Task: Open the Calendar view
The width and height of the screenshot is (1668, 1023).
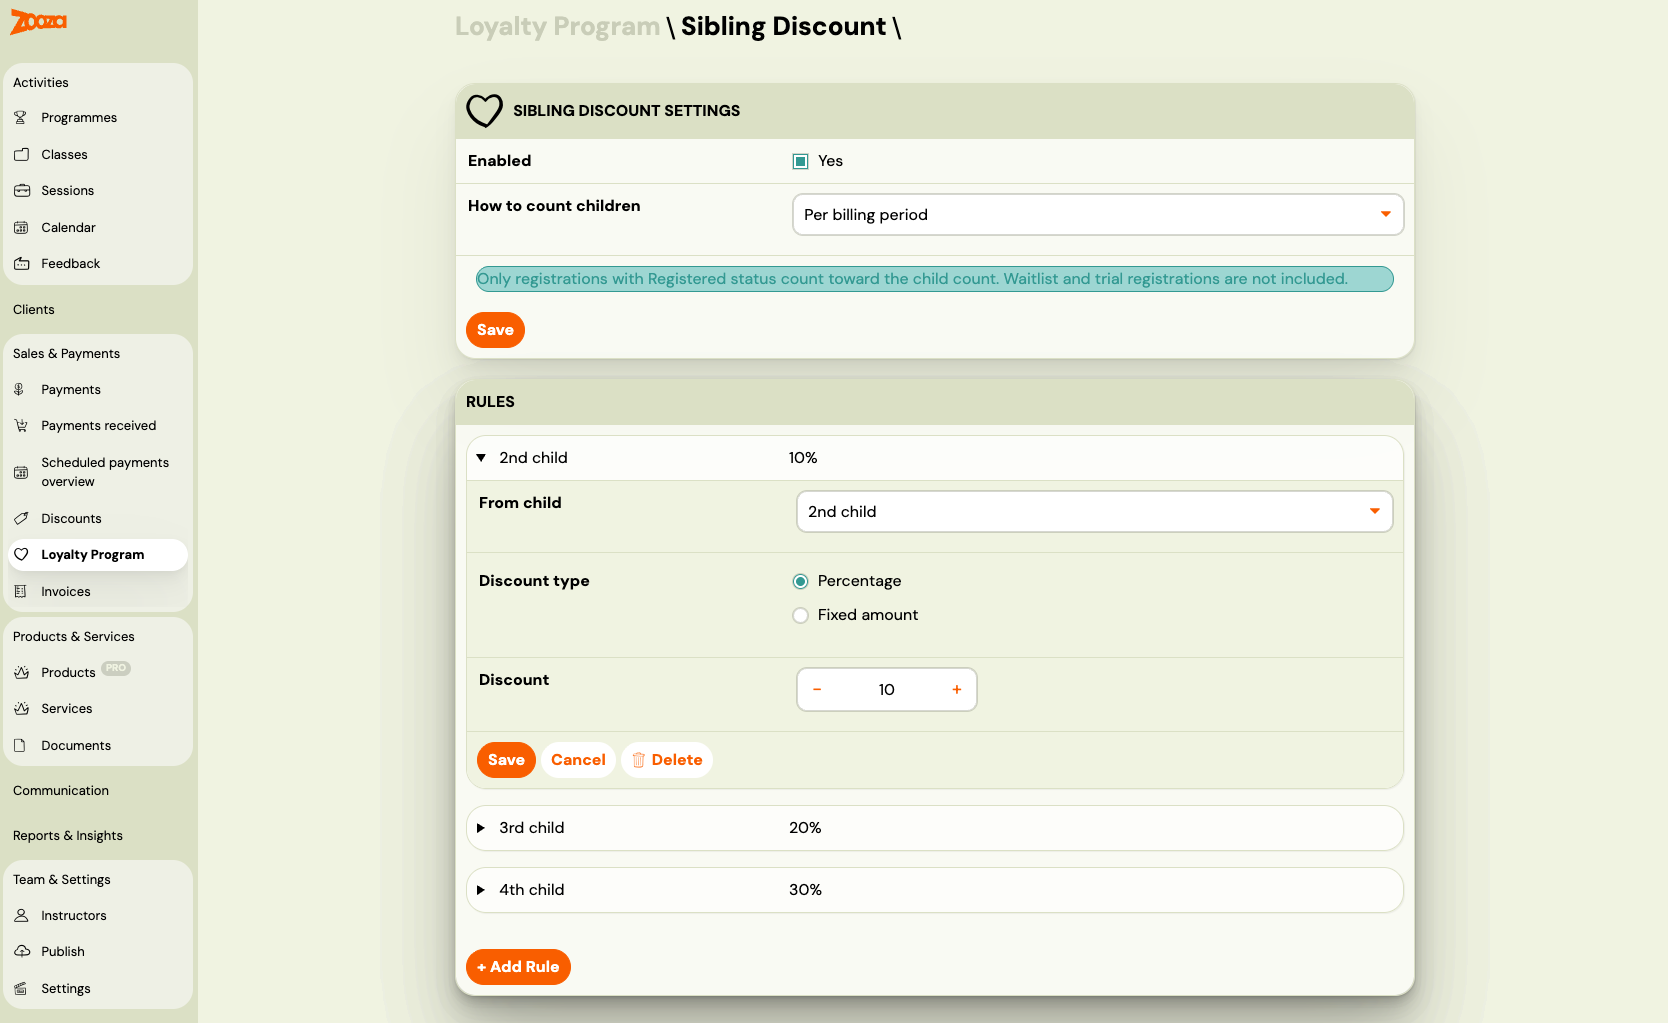Action: point(68,227)
